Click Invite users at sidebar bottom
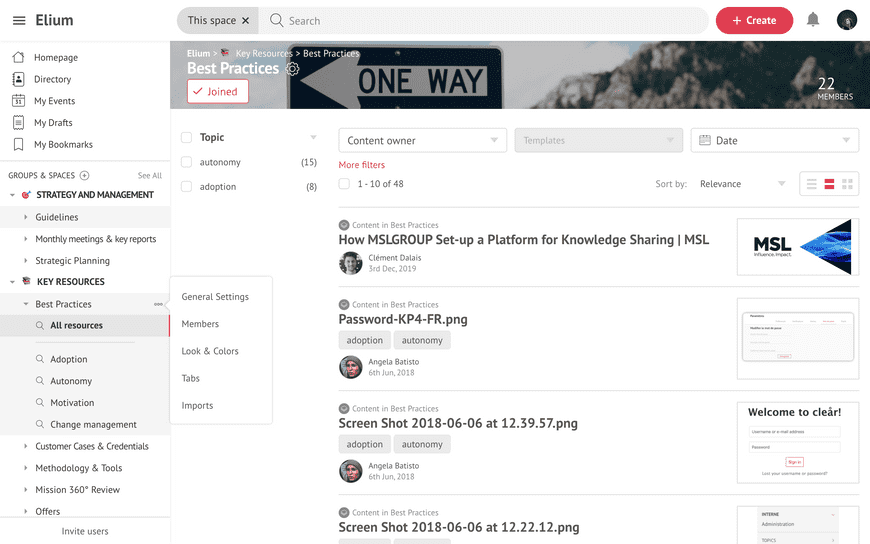This screenshot has width=870, height=544. pyautogui.click(x=85, y=531)
